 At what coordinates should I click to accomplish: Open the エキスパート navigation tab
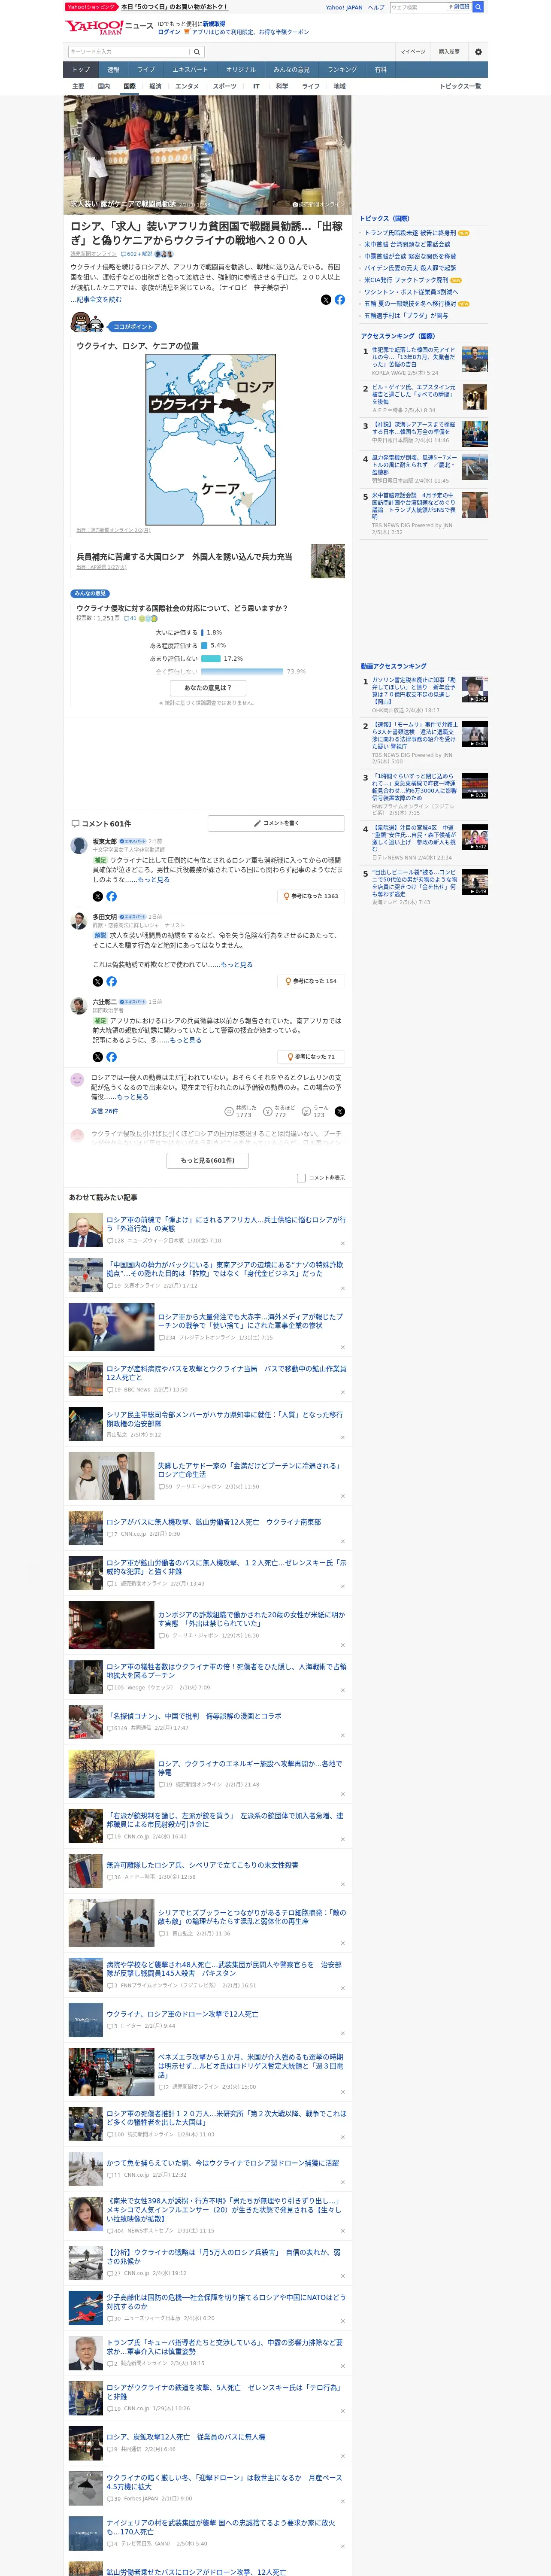190,70
